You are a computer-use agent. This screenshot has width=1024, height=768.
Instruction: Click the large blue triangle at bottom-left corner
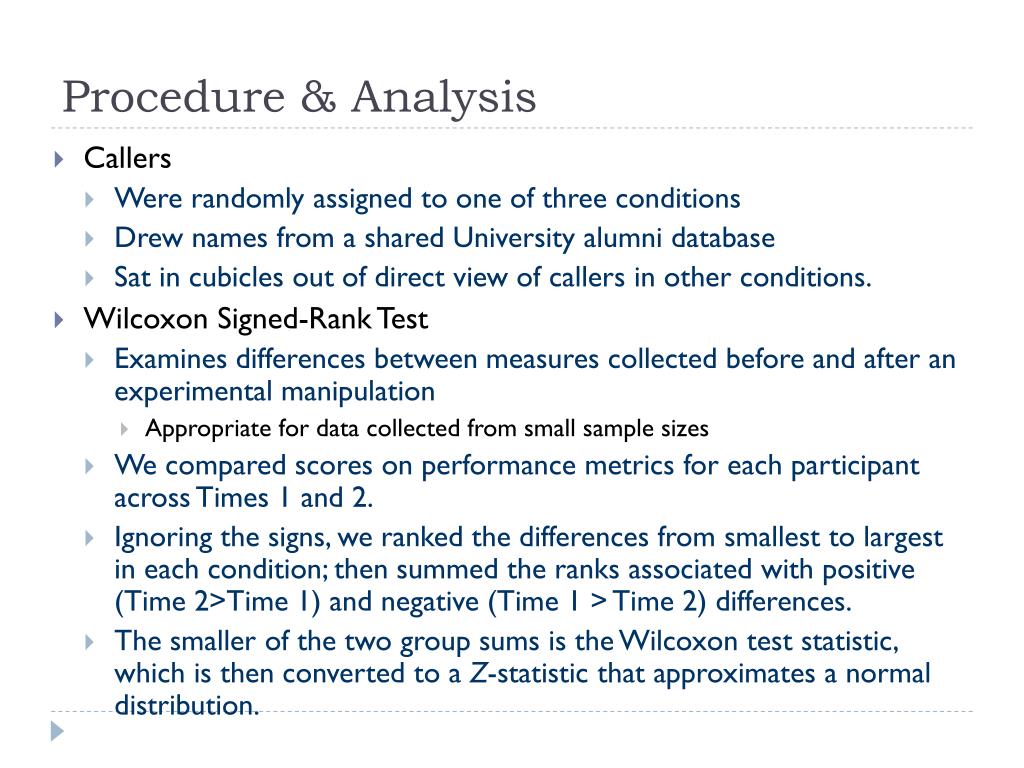coord(57,731)
